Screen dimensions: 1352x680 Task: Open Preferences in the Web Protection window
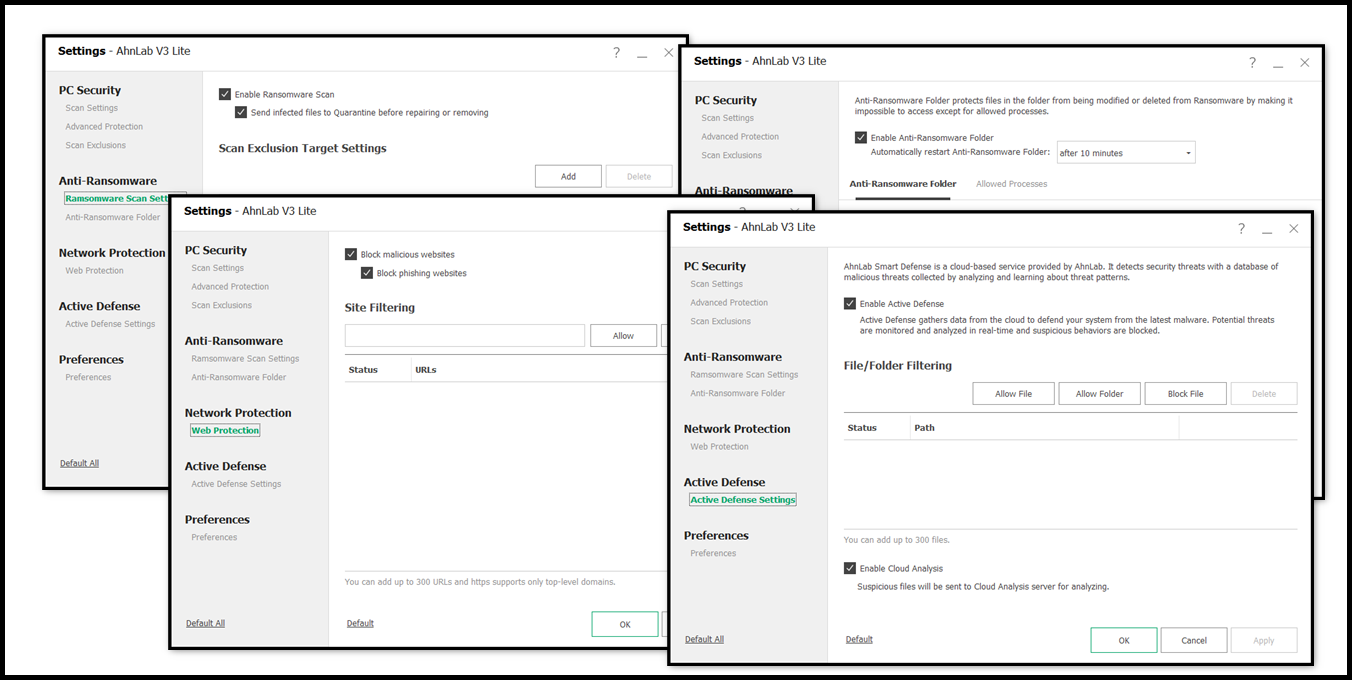tap(214, 537)
